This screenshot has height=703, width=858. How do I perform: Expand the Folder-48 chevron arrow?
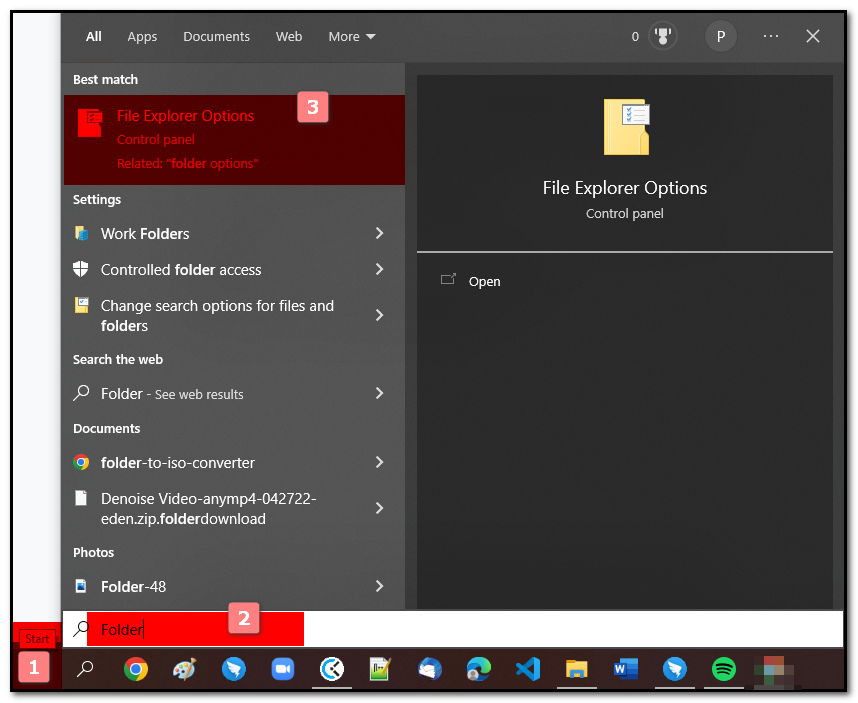[380, 586]
